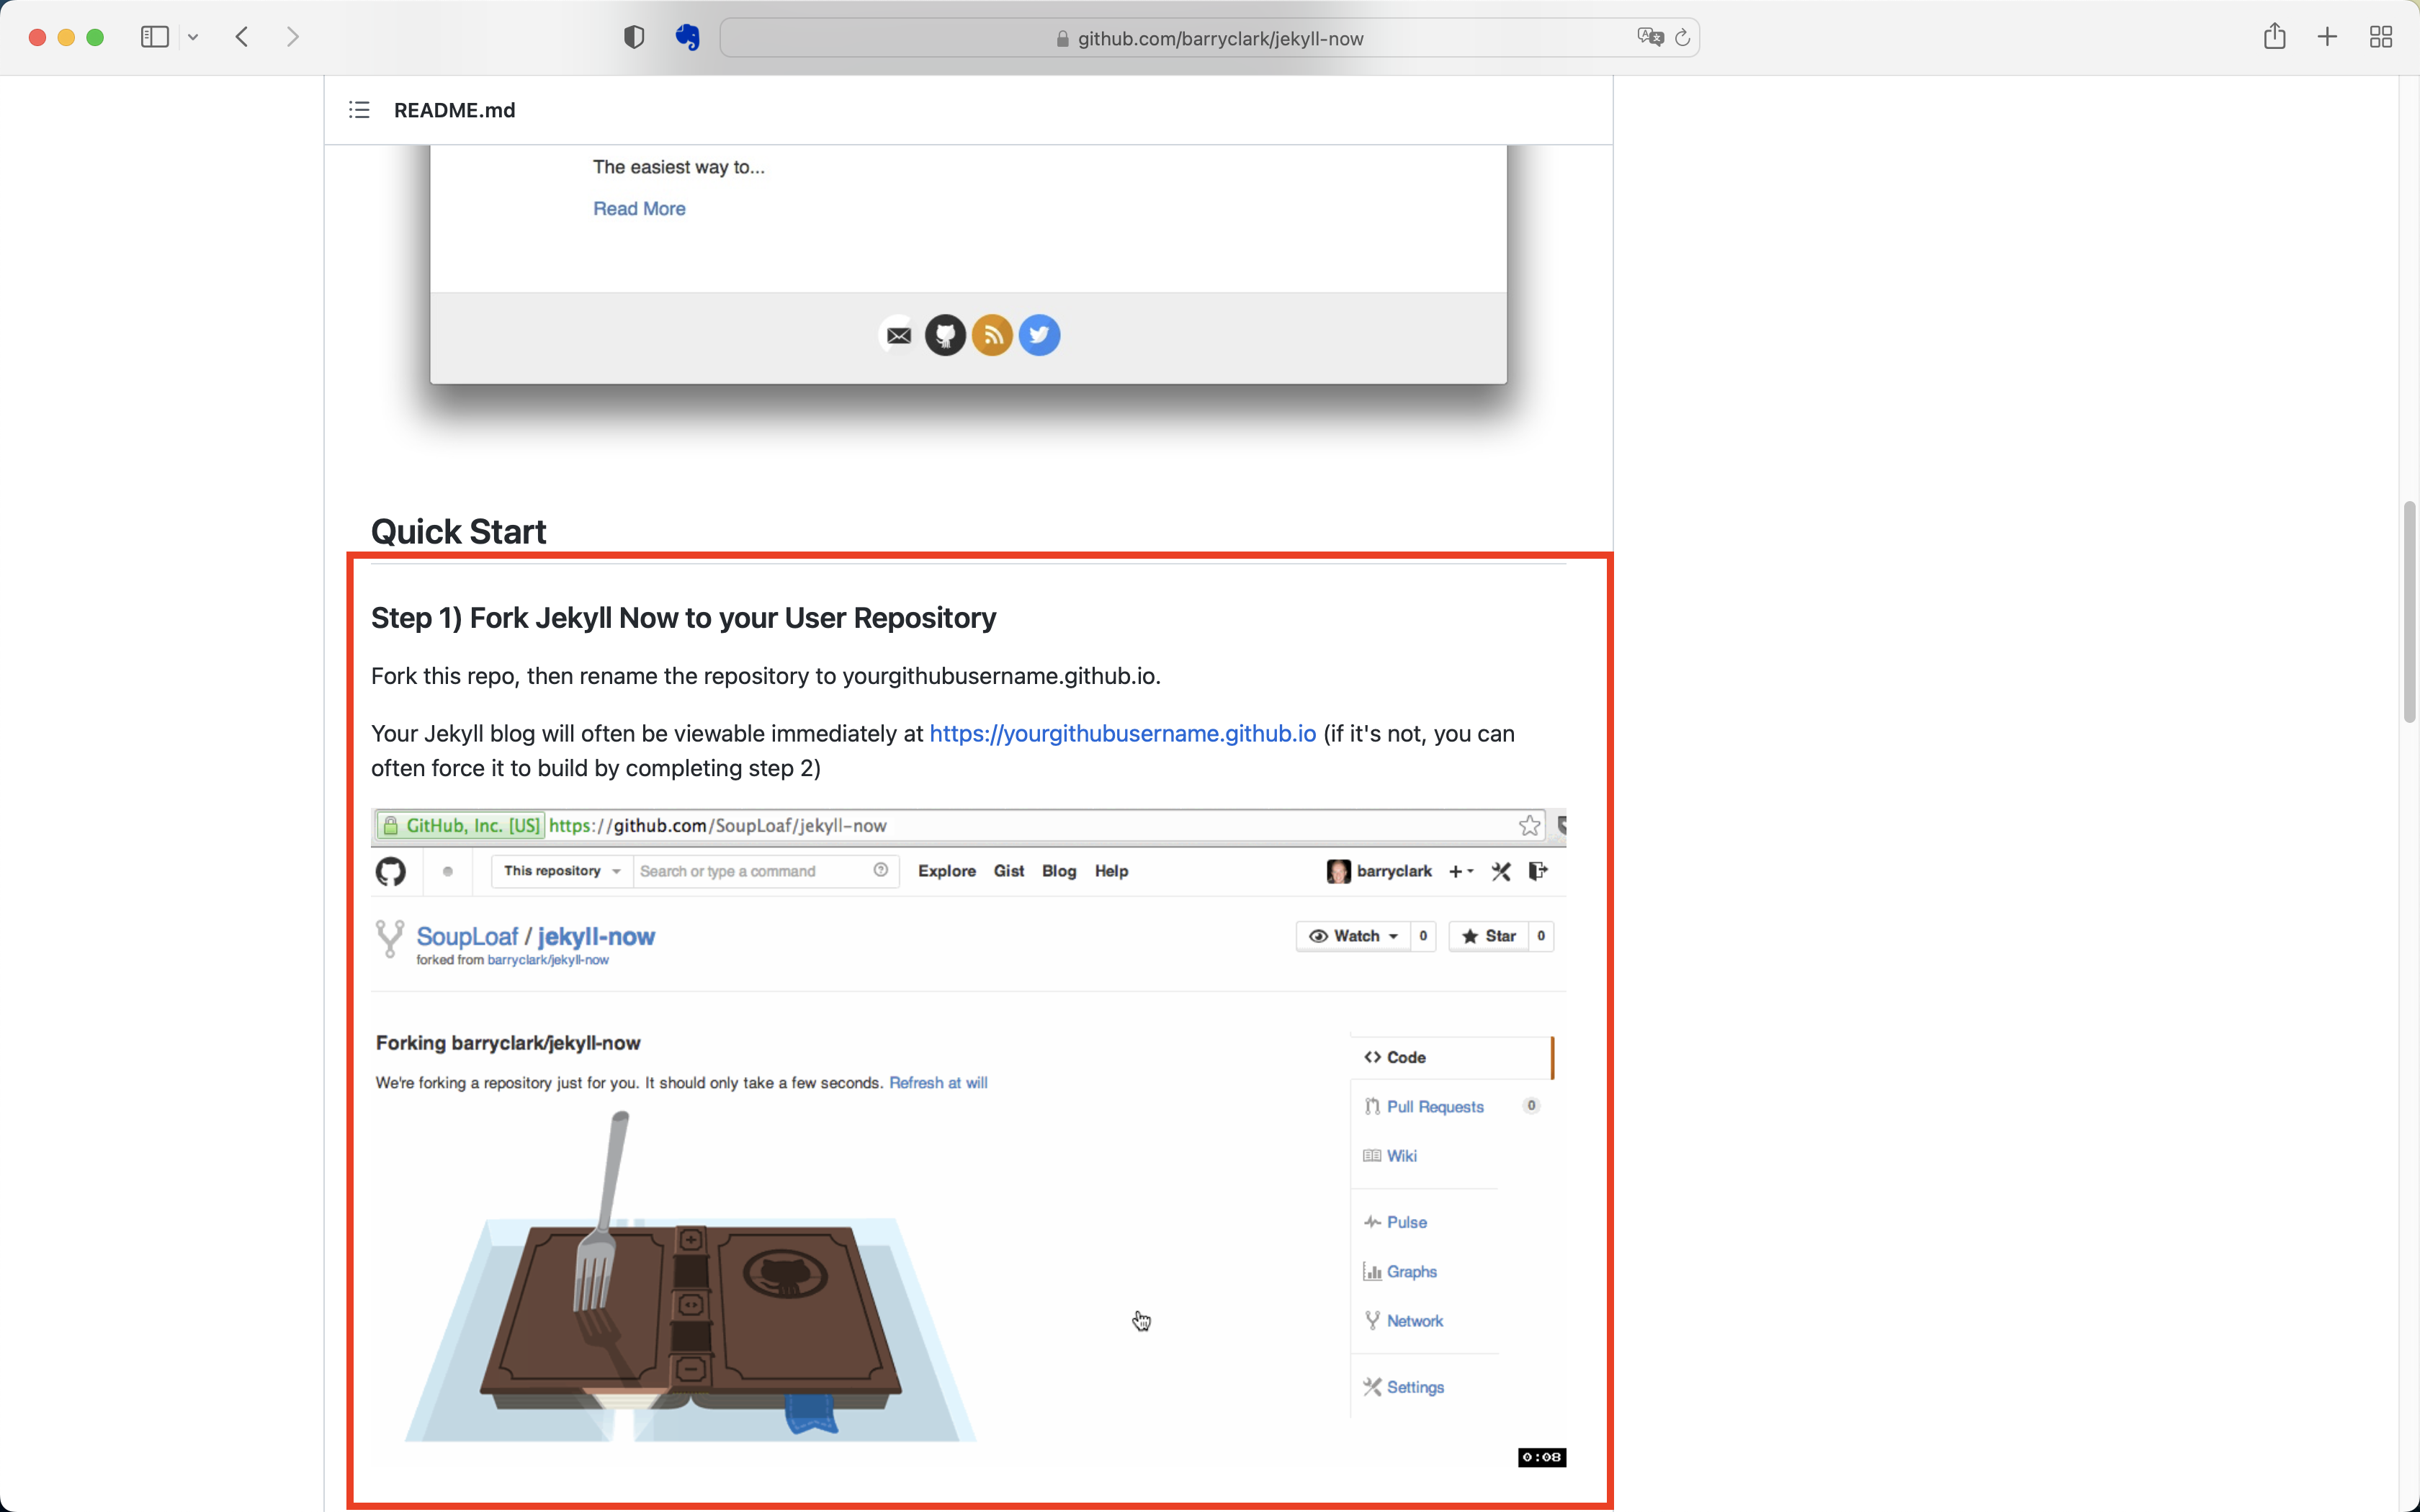Click the account settings tools icon in header
The height and width of the screenshot is (1512, 2420).
(1501, 871)
